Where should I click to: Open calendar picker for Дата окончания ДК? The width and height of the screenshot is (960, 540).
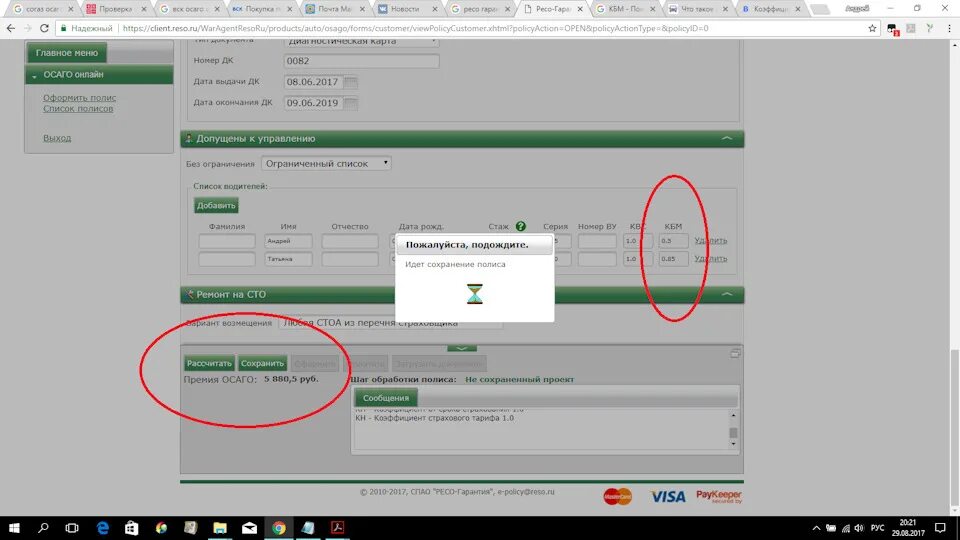[x=350, y=103]
